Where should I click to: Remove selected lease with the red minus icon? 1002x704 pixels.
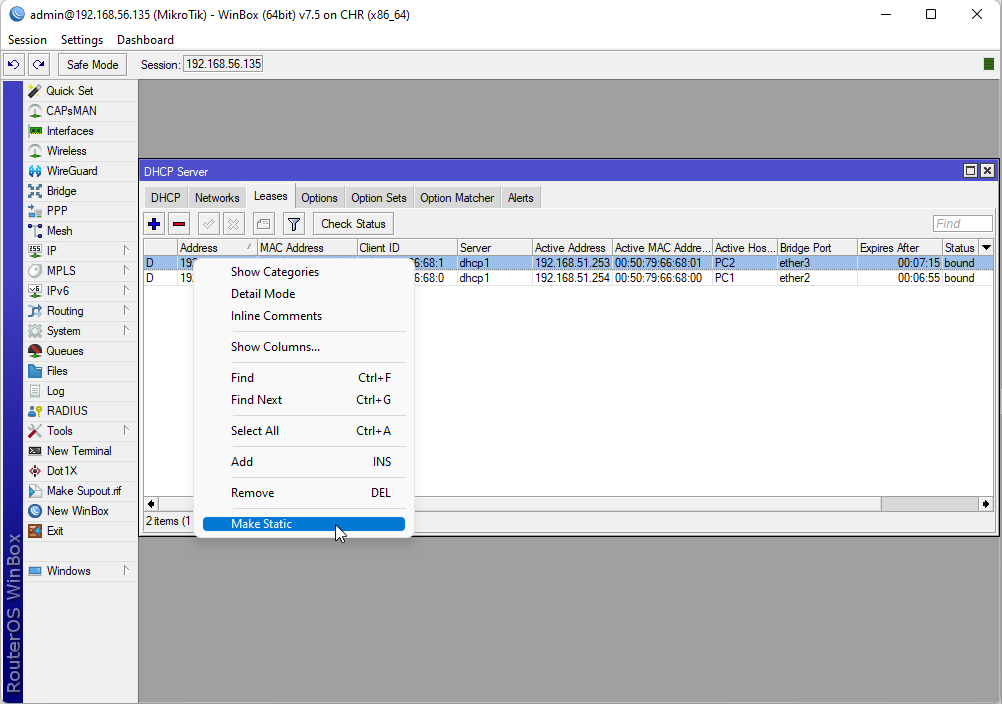(178, 223)
